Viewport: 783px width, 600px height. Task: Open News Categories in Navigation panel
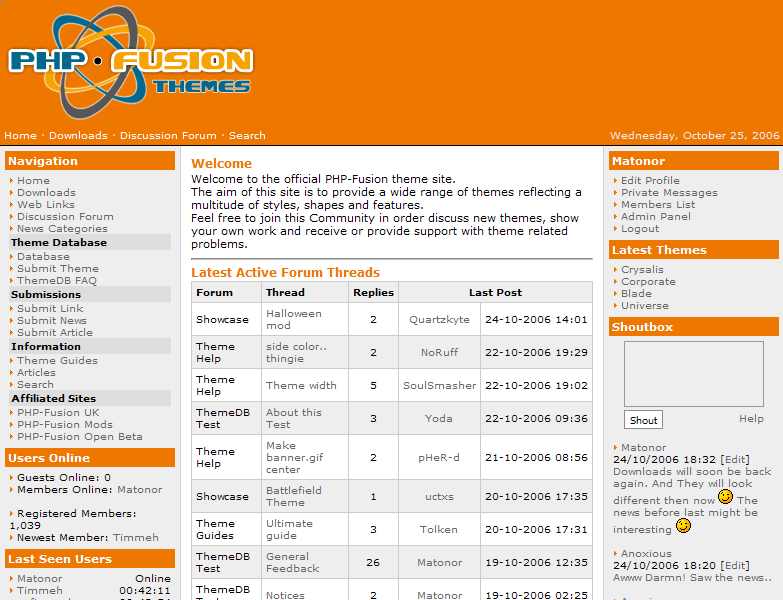[62, 229]
